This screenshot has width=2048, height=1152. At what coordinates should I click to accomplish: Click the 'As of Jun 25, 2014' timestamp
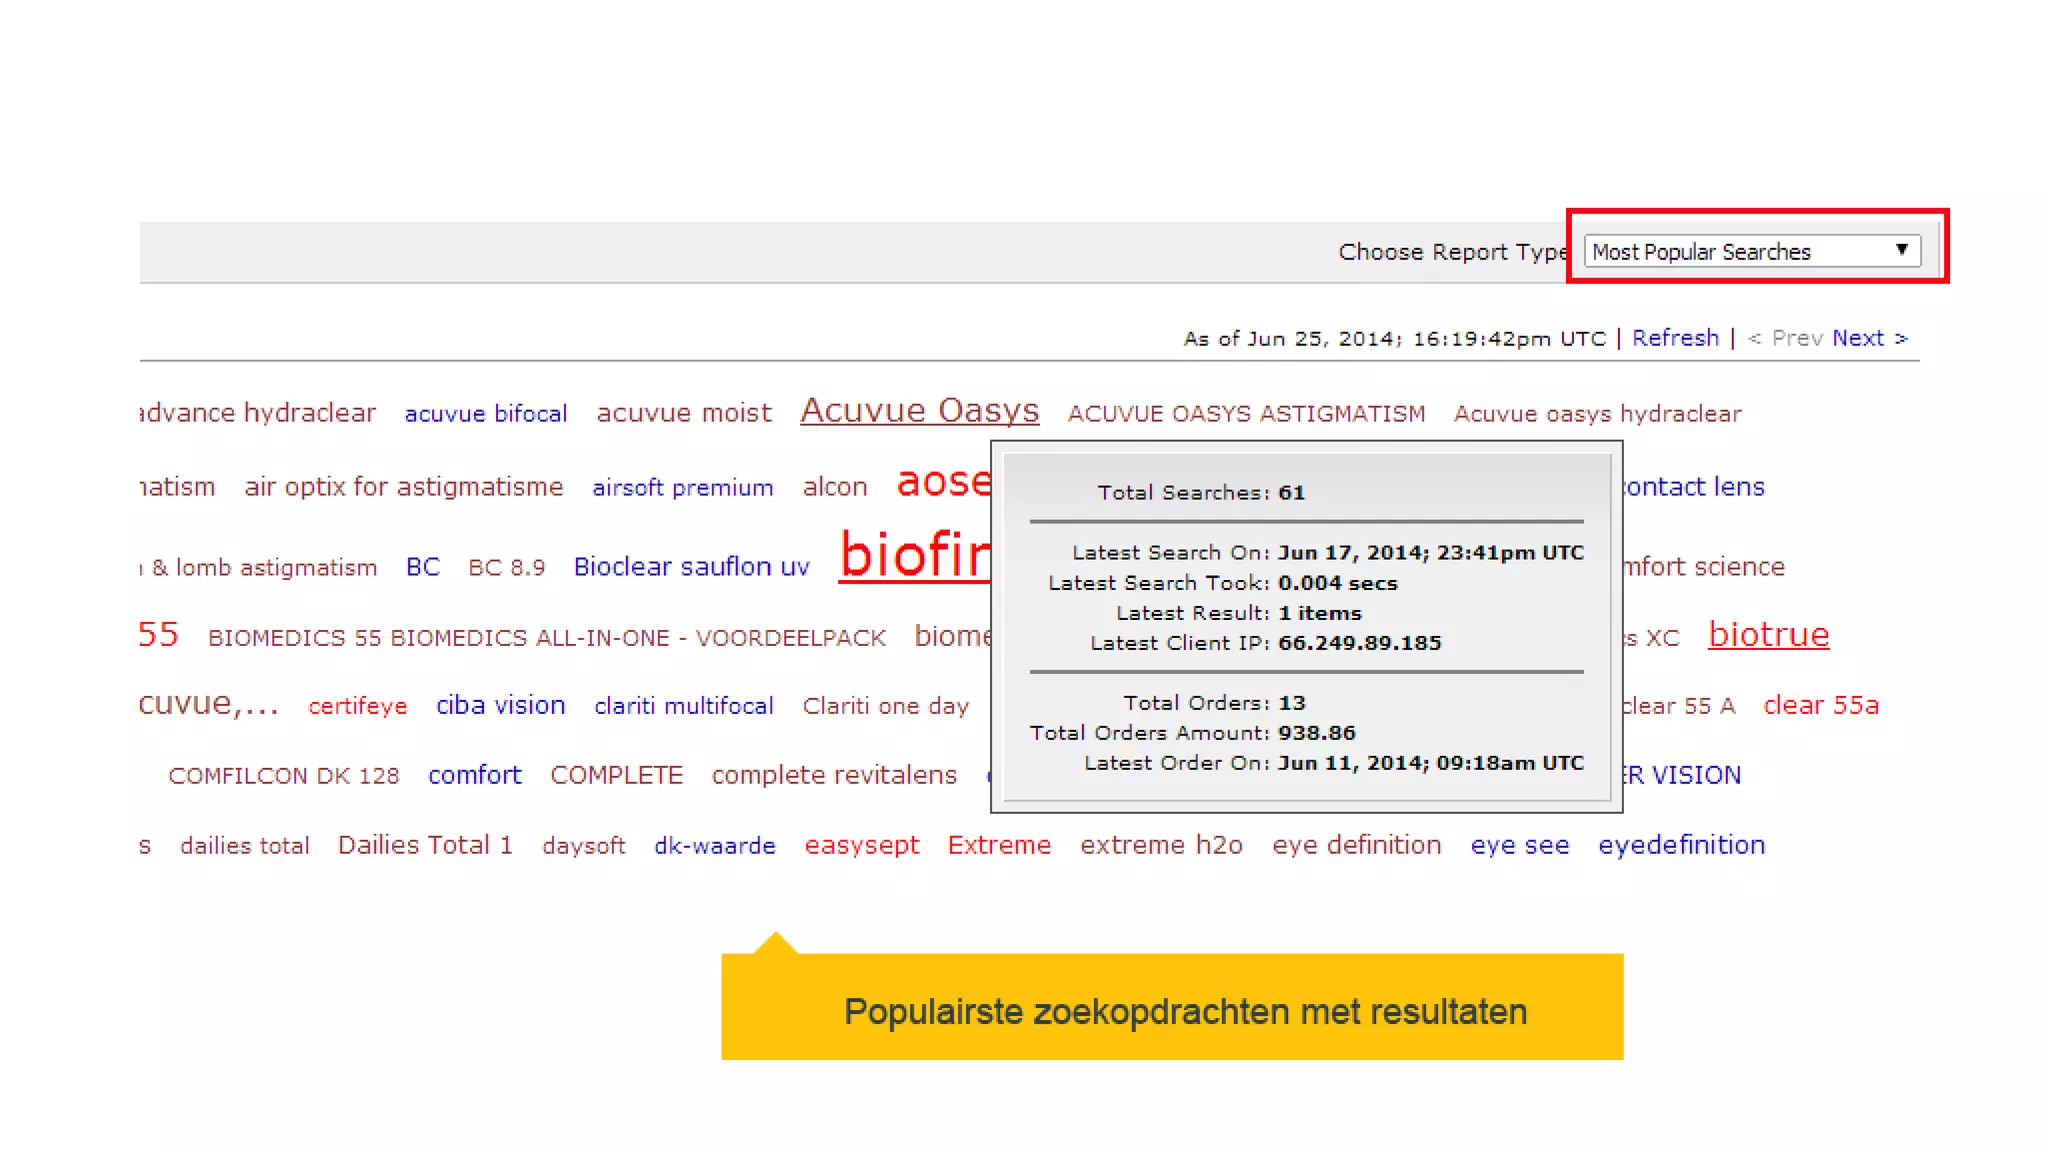(1394, 339)
